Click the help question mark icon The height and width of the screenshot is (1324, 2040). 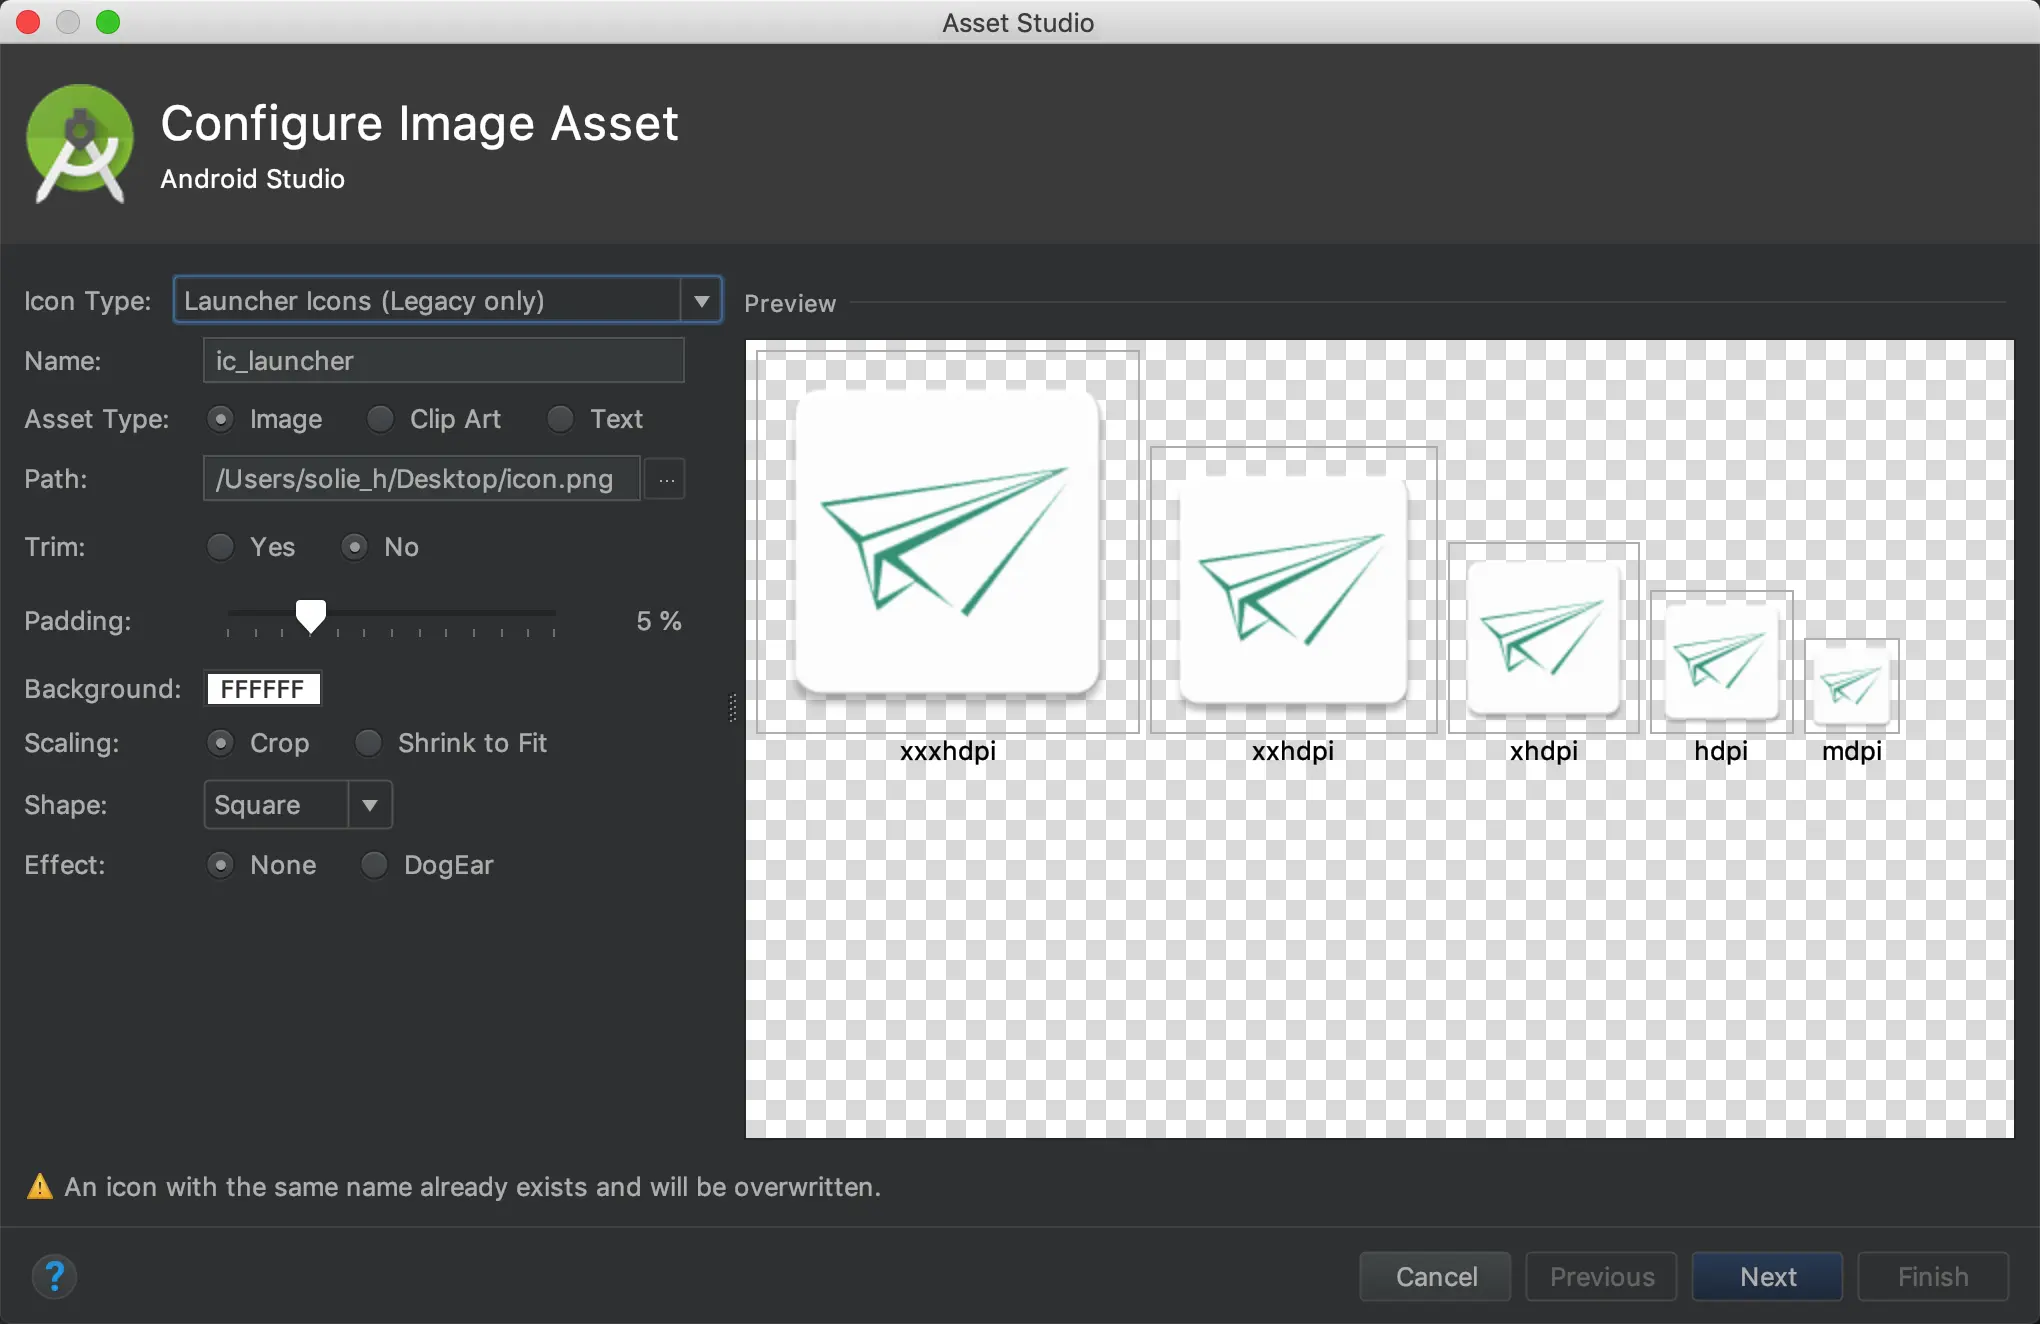coord(54,1276)
